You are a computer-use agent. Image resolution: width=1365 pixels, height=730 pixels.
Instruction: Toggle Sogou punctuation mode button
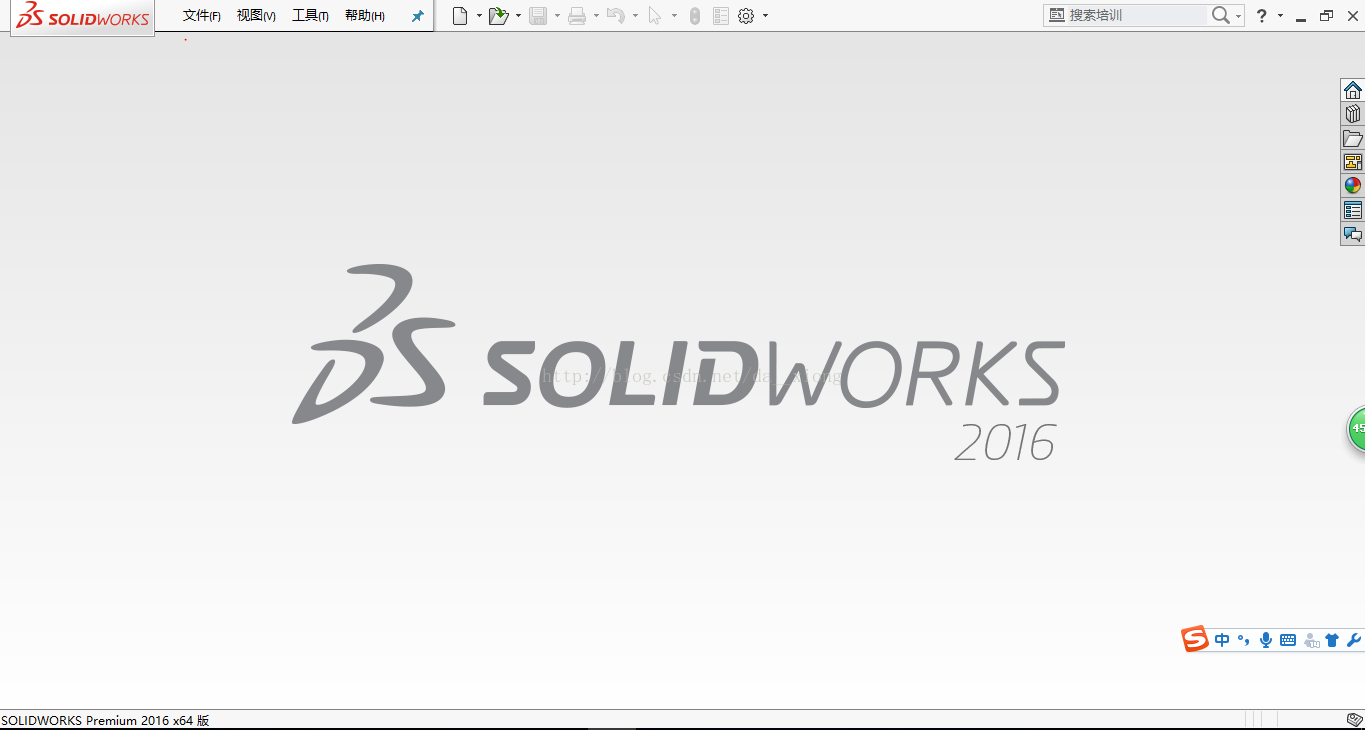1243,640
